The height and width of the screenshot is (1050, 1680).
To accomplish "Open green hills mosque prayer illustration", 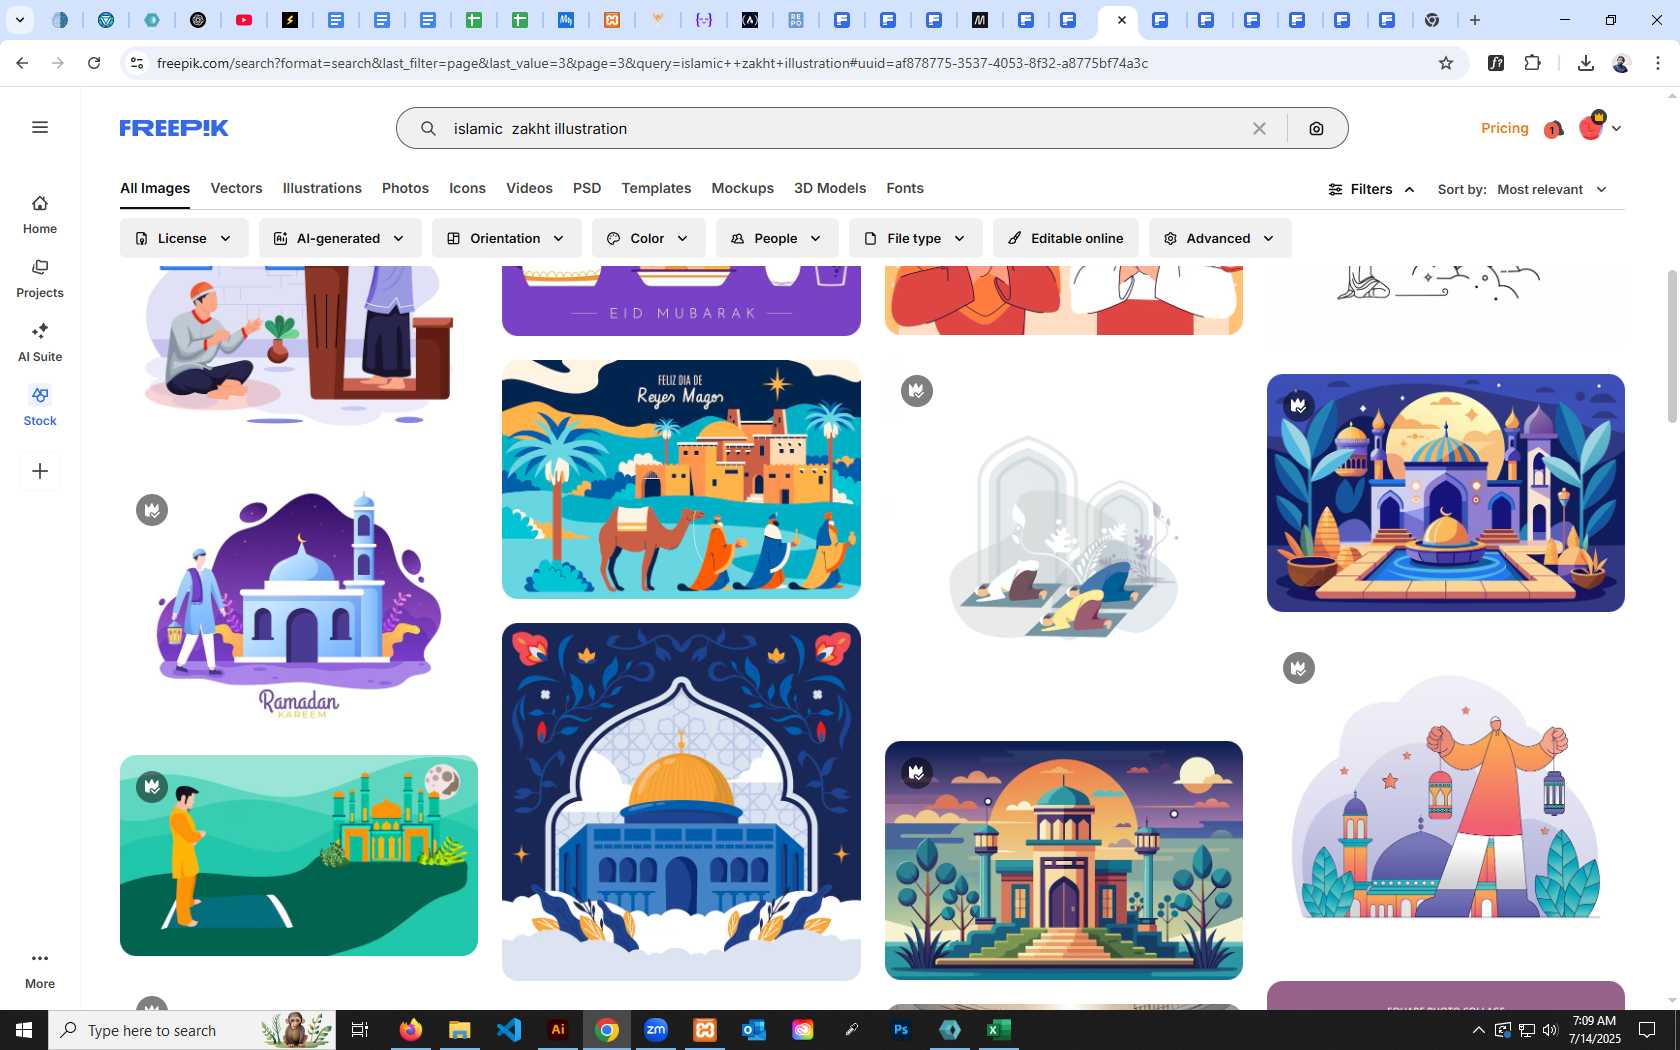I will pos(299,855).
